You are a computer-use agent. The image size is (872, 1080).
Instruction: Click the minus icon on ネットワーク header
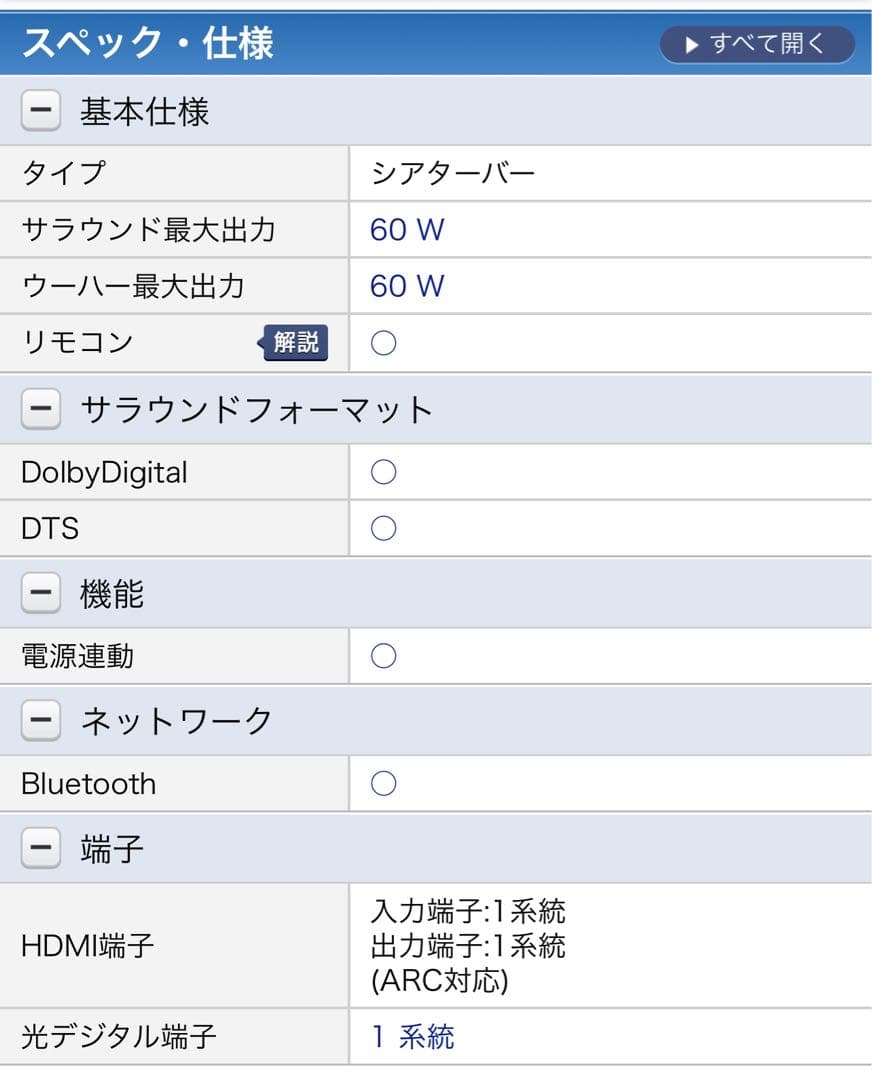point(39,719)
